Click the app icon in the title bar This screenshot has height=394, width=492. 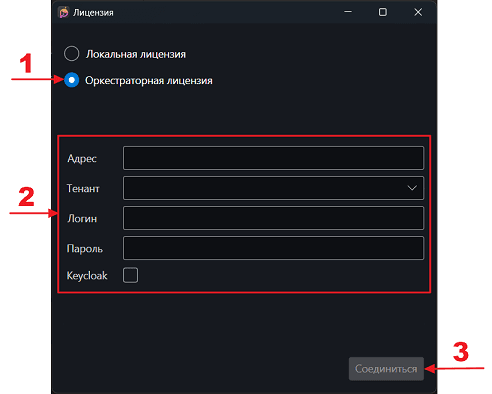[x=63, y=13]
